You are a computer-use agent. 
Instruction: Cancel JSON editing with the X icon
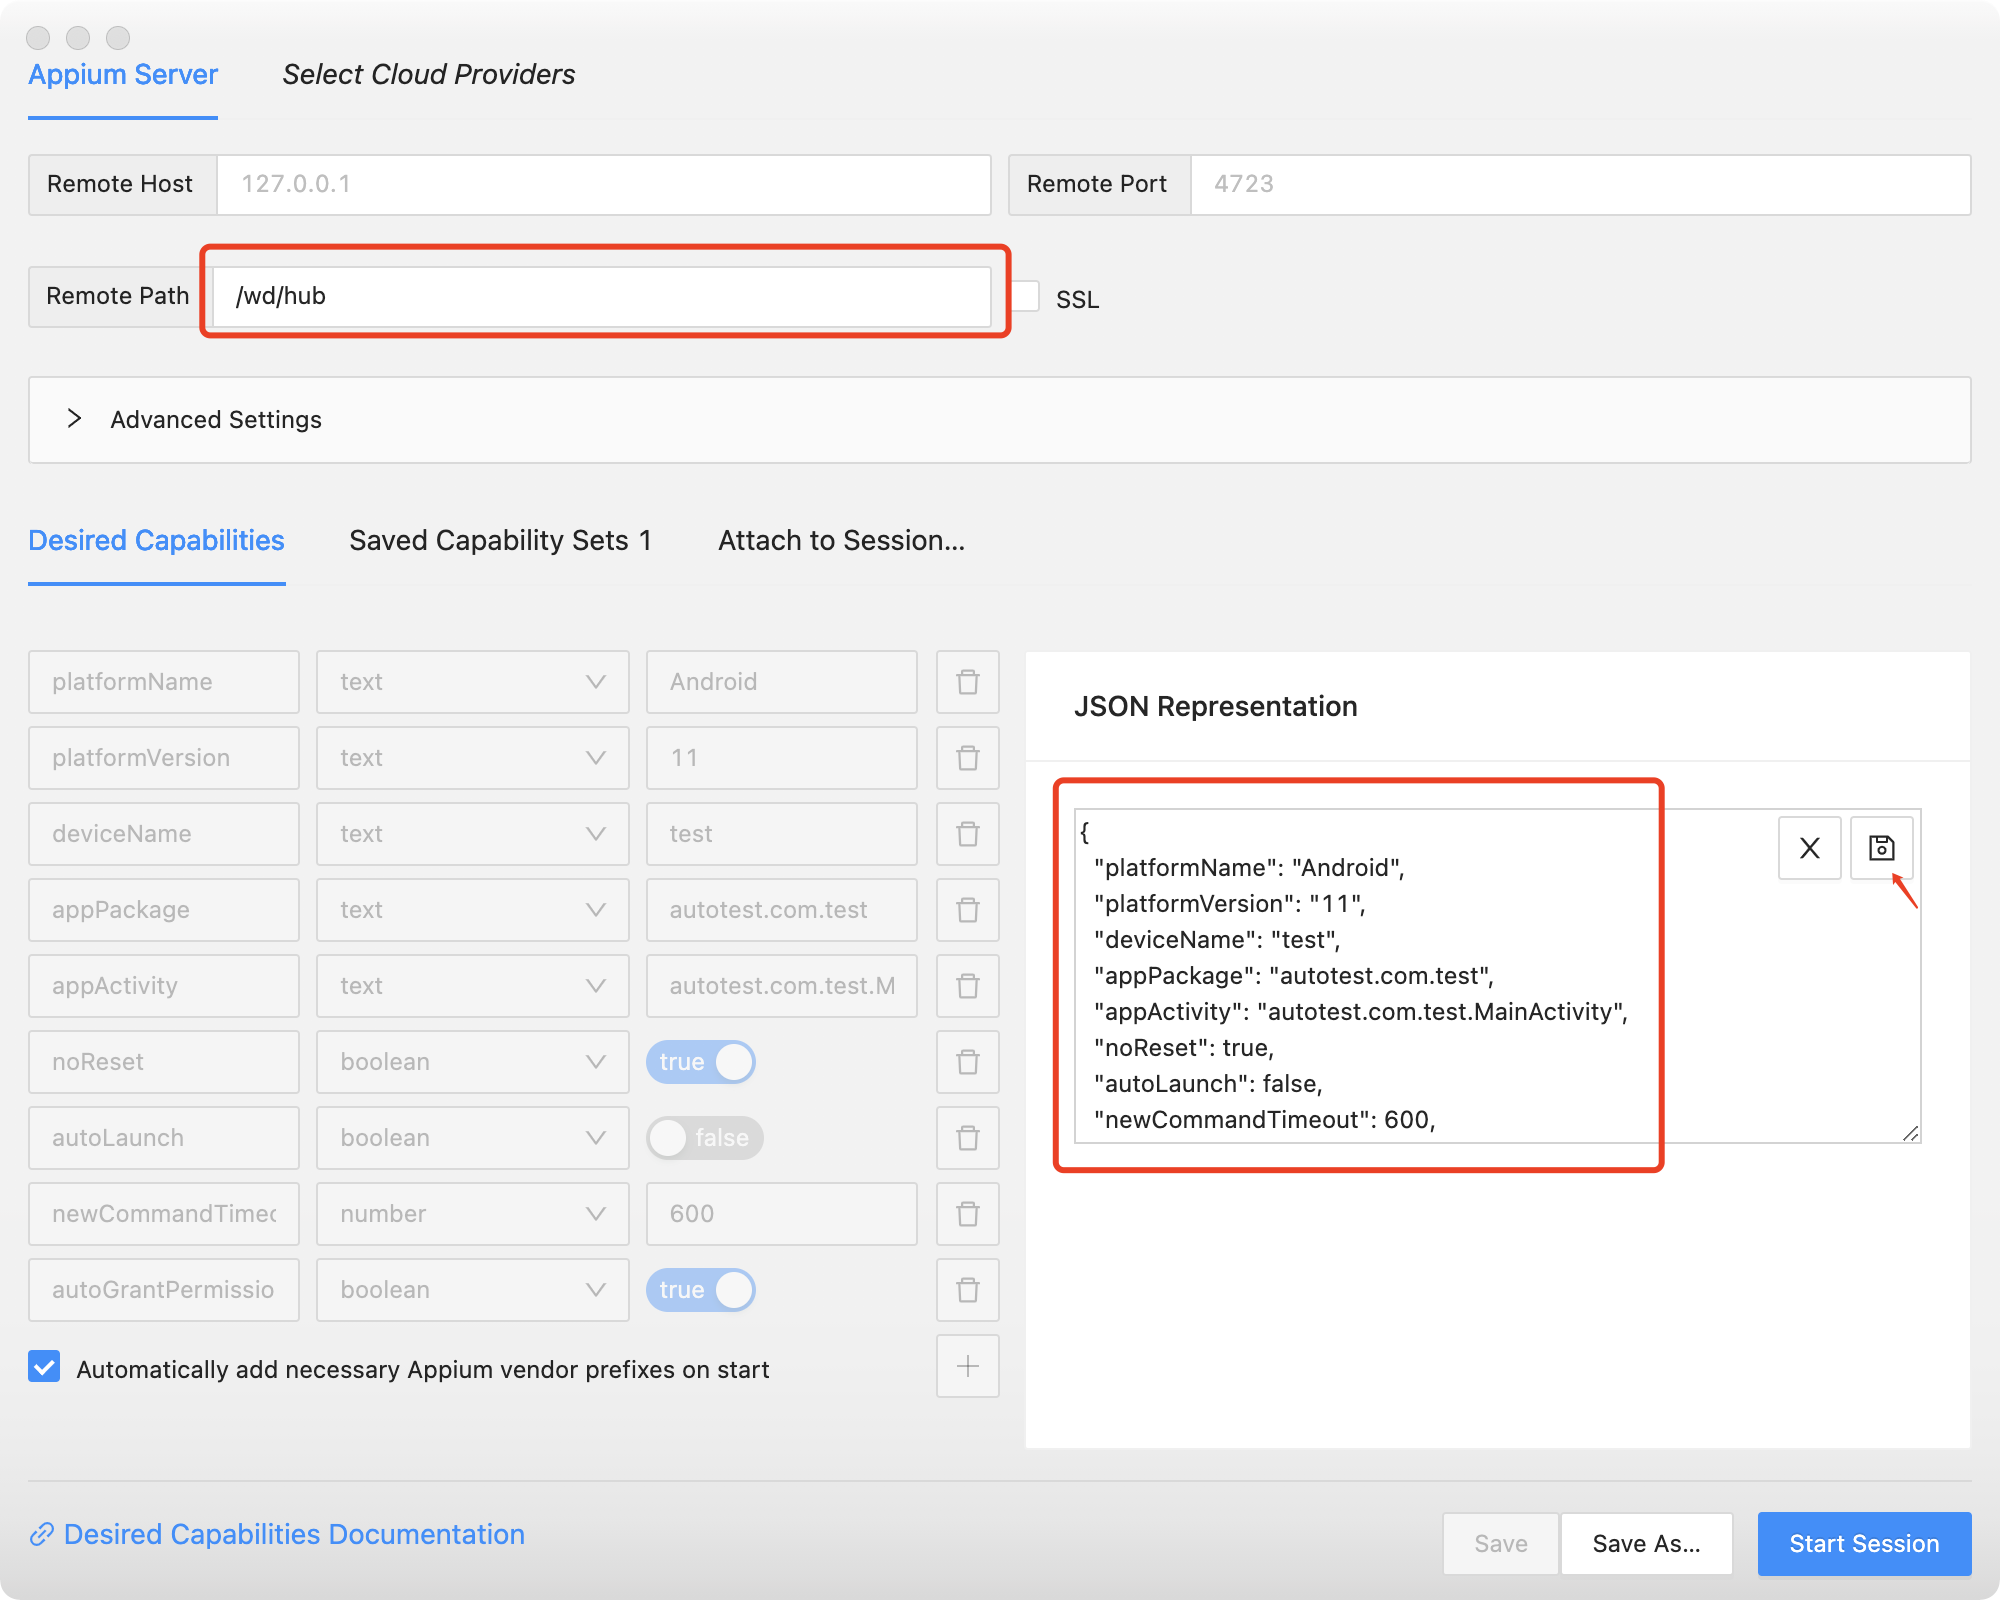point(1809,848)
